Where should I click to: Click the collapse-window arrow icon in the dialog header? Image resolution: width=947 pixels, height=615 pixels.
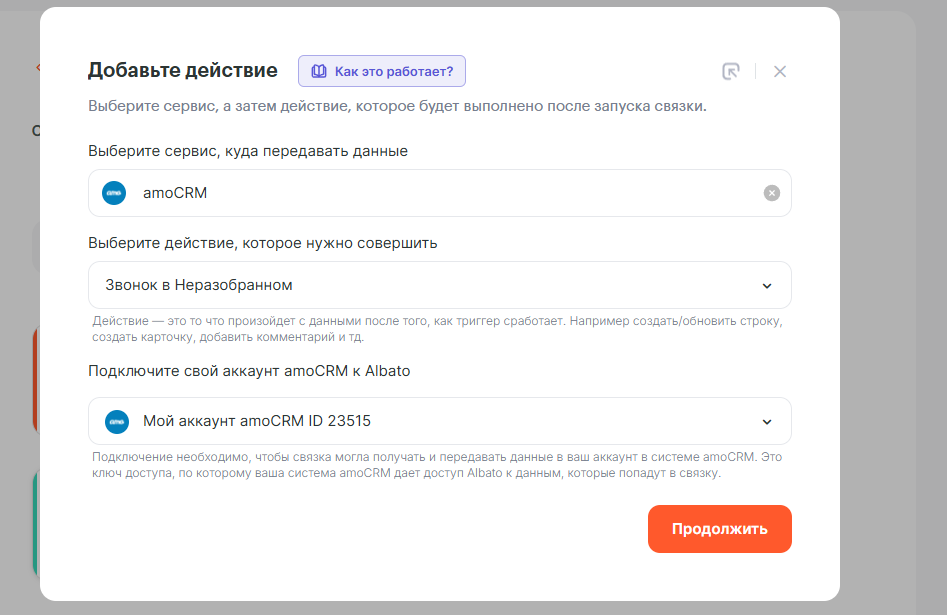(731, 71)
